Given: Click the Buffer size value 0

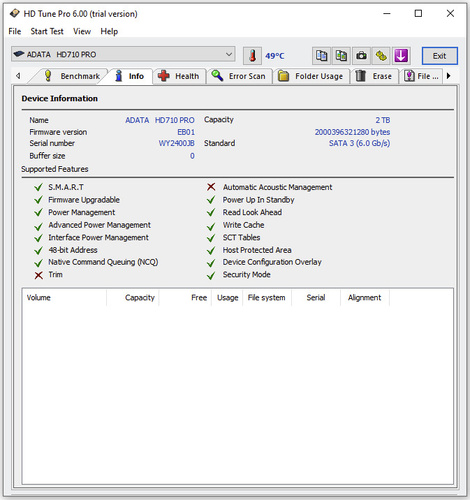Looking at the screenshot, I should tap(192, 156).
